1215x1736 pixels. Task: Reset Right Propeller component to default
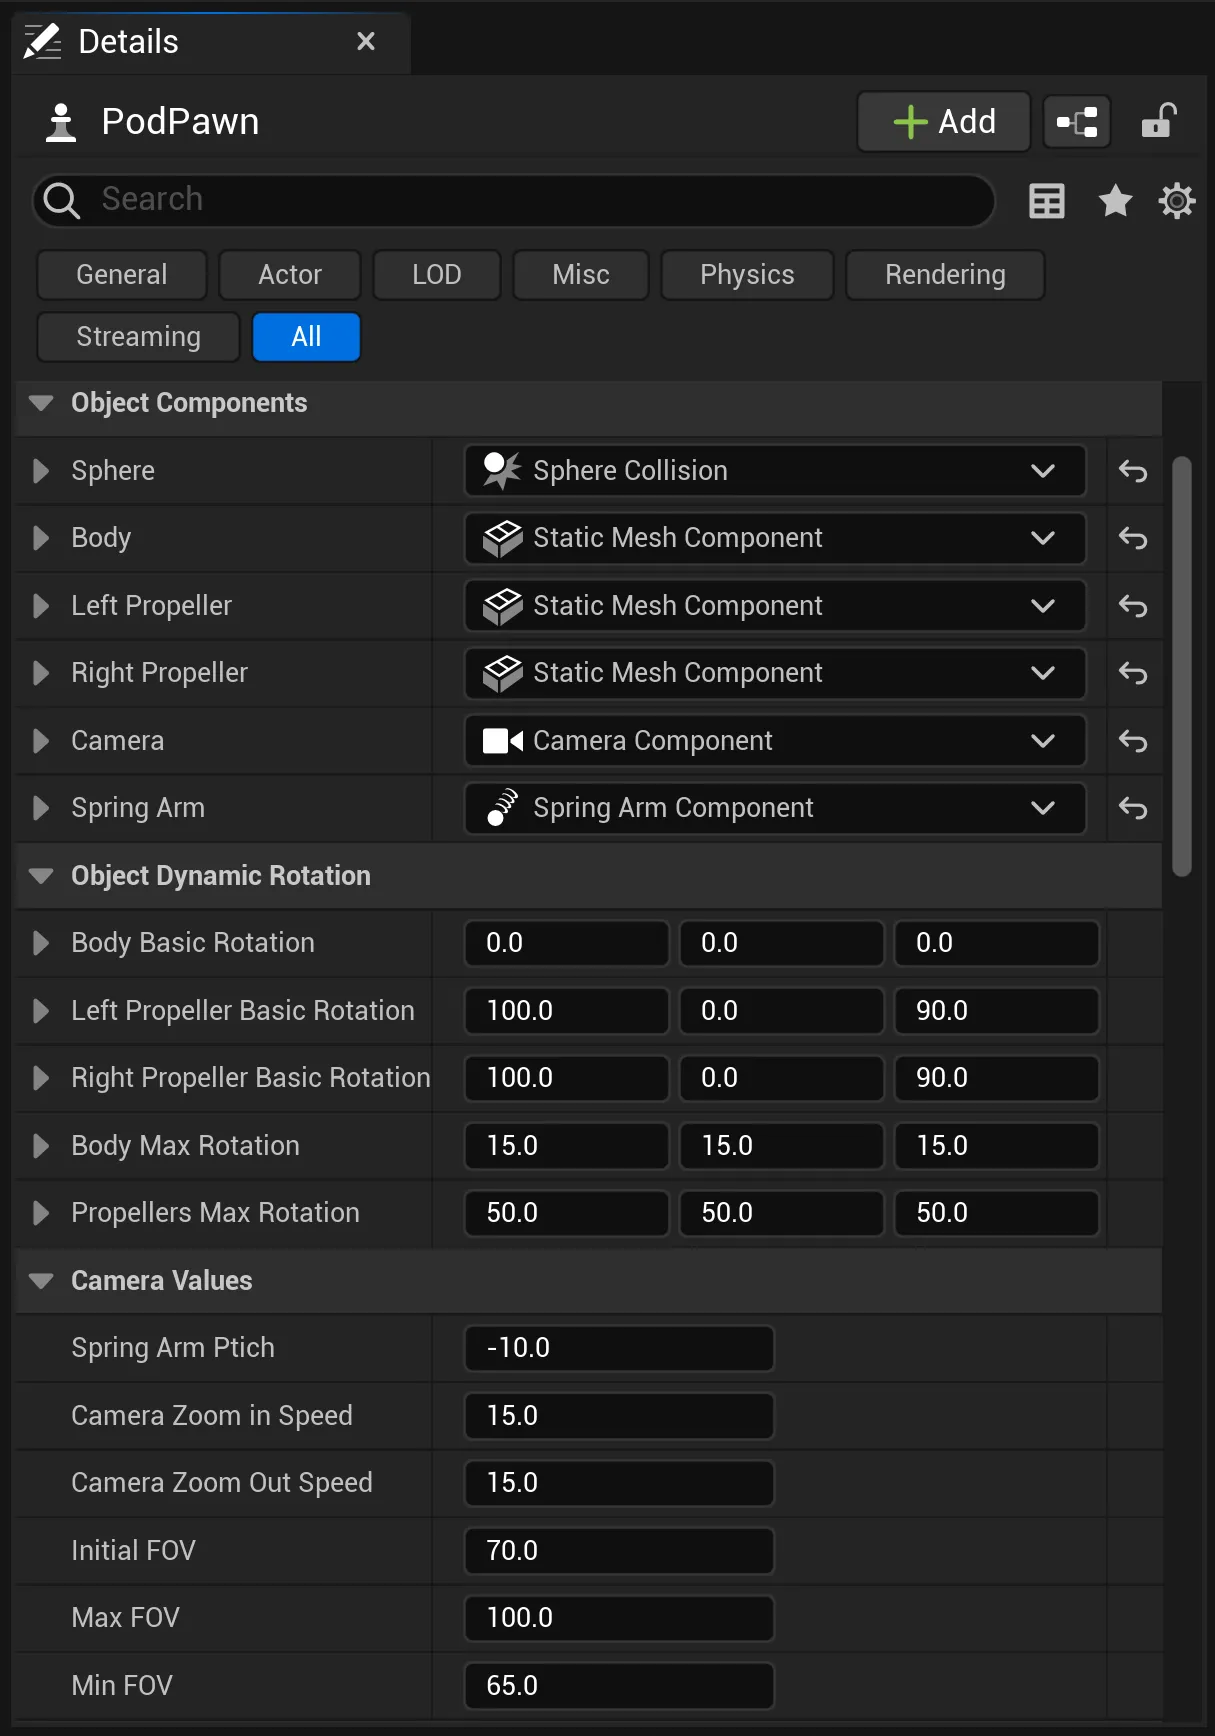(1133, 673)
